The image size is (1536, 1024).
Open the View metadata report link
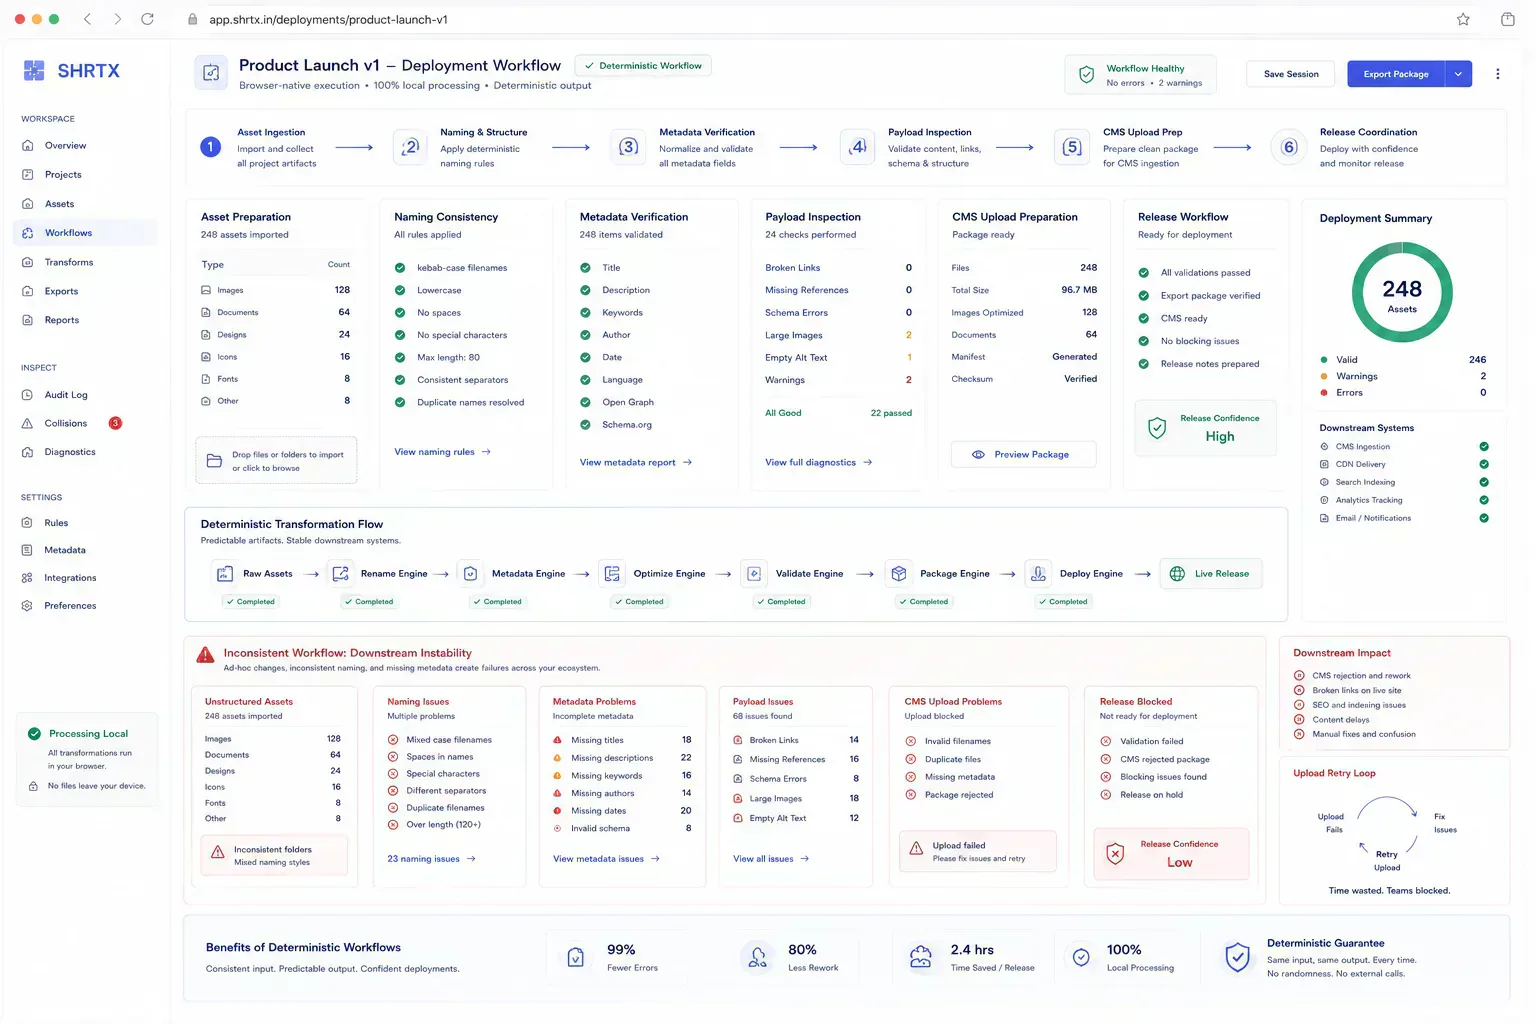pyautogui.click(x=636, y=462)
